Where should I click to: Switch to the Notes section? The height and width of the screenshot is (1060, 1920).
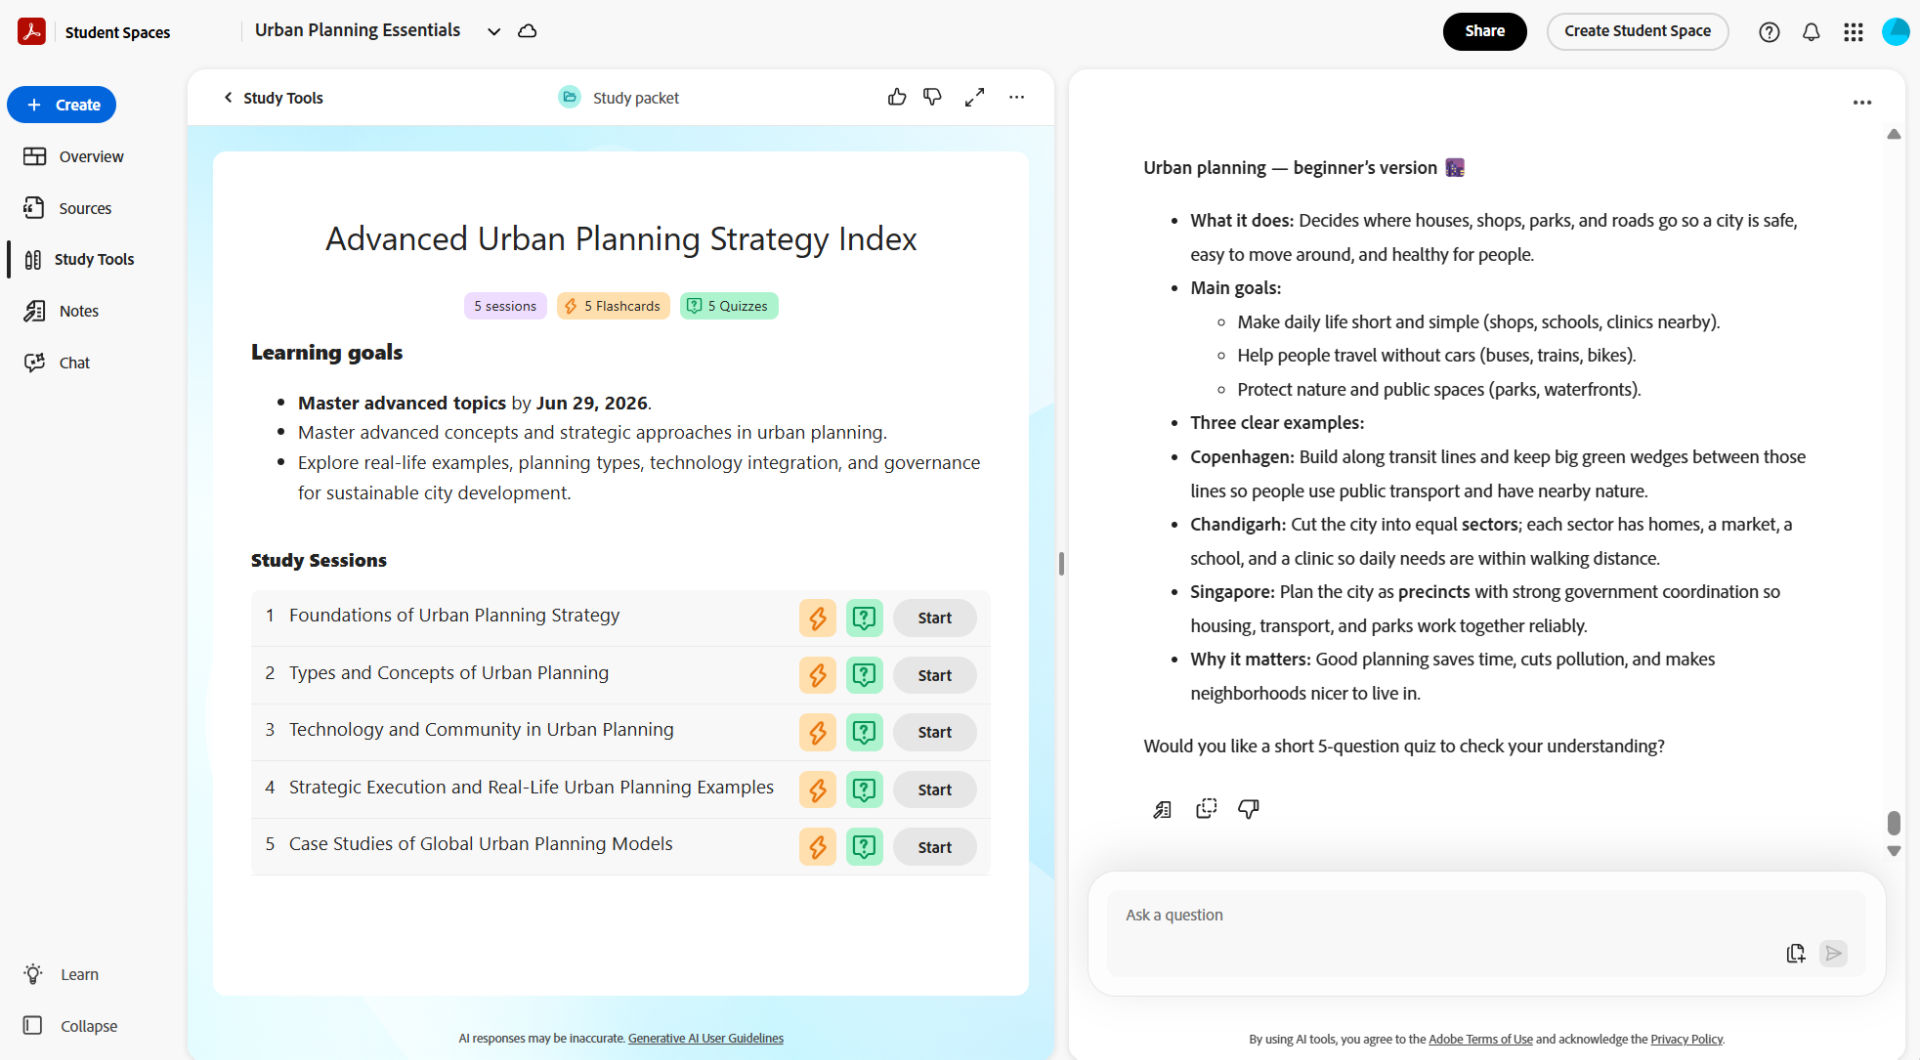pos(77,311)
